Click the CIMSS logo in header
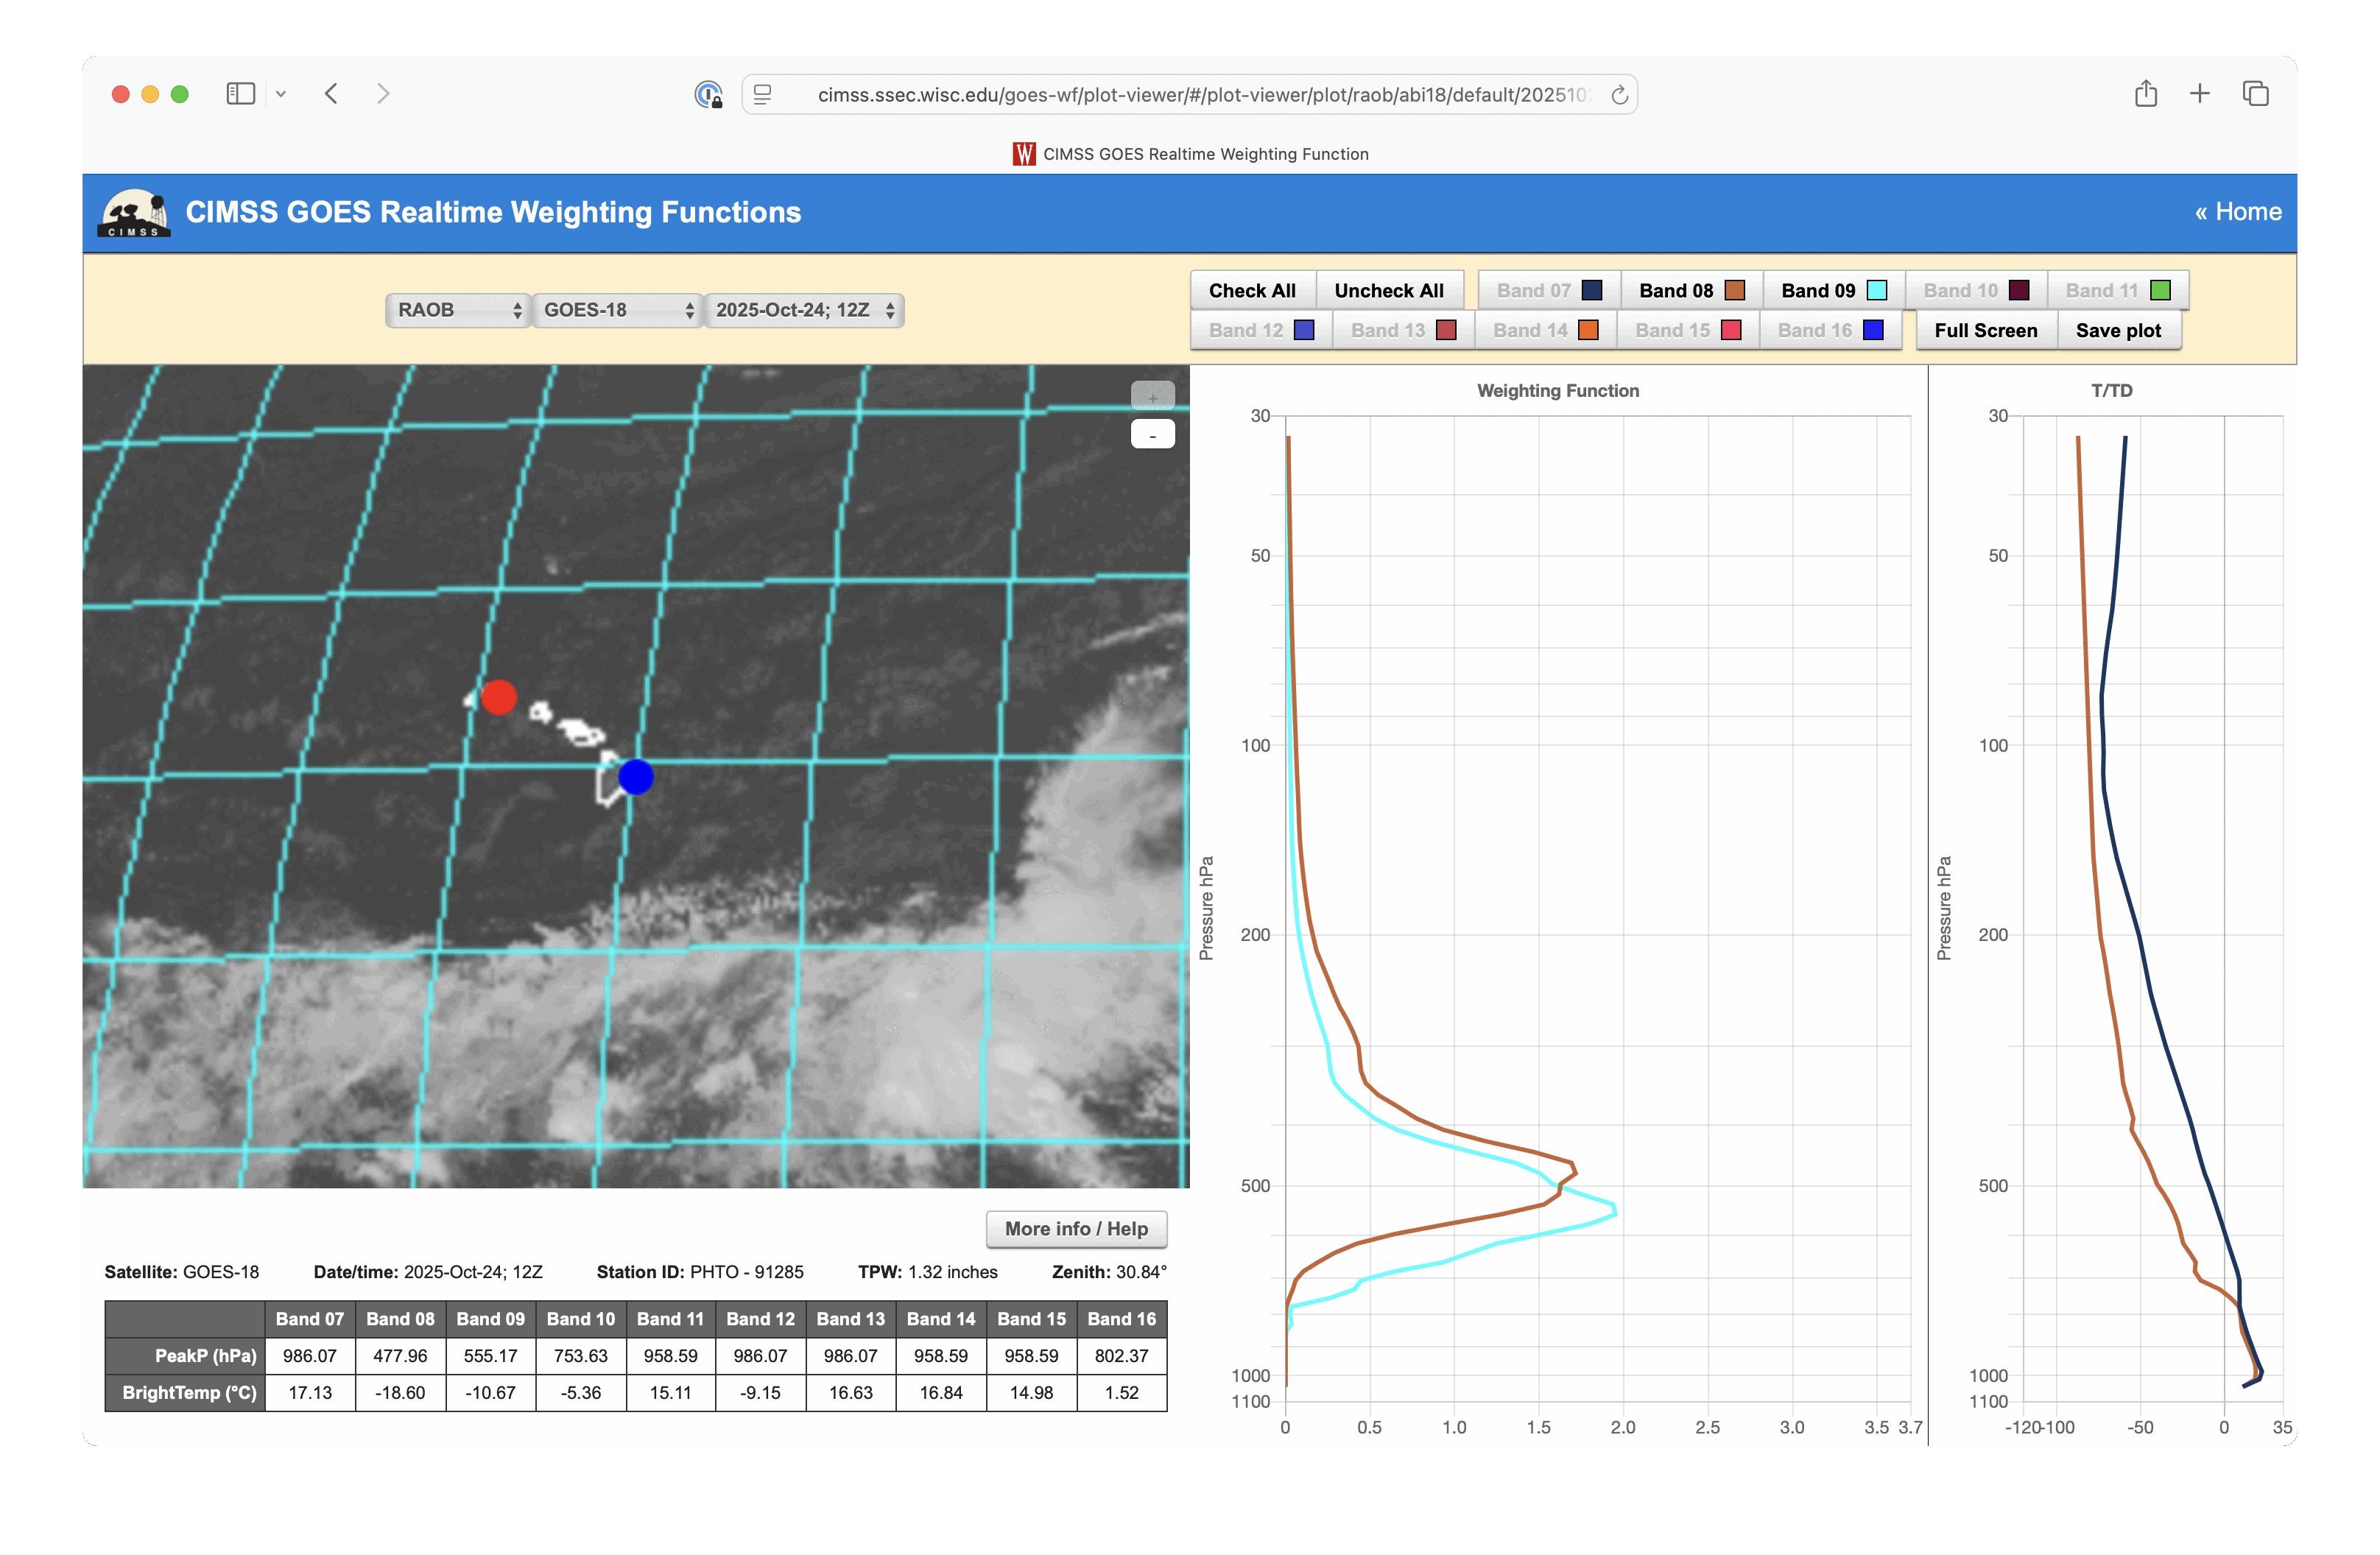Screen dimensions: 2380x1555 coord(134,213)
